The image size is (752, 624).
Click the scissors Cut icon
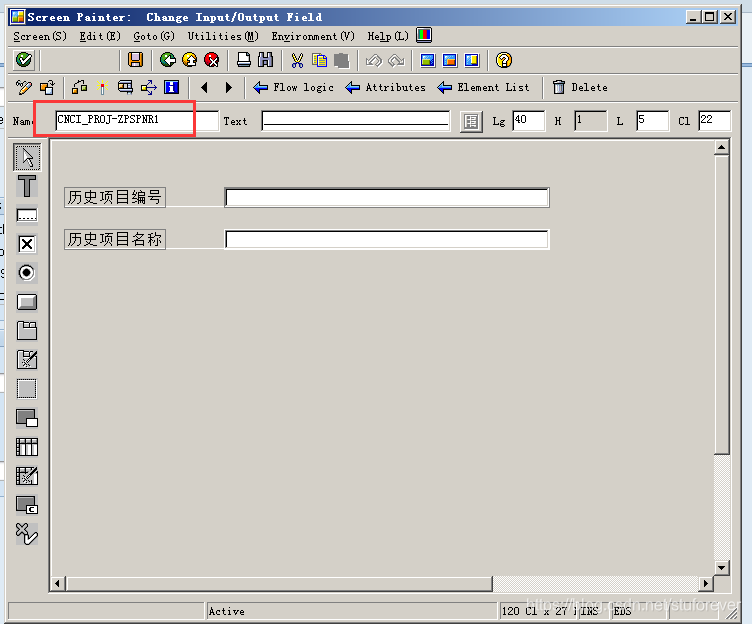(297, 60)
